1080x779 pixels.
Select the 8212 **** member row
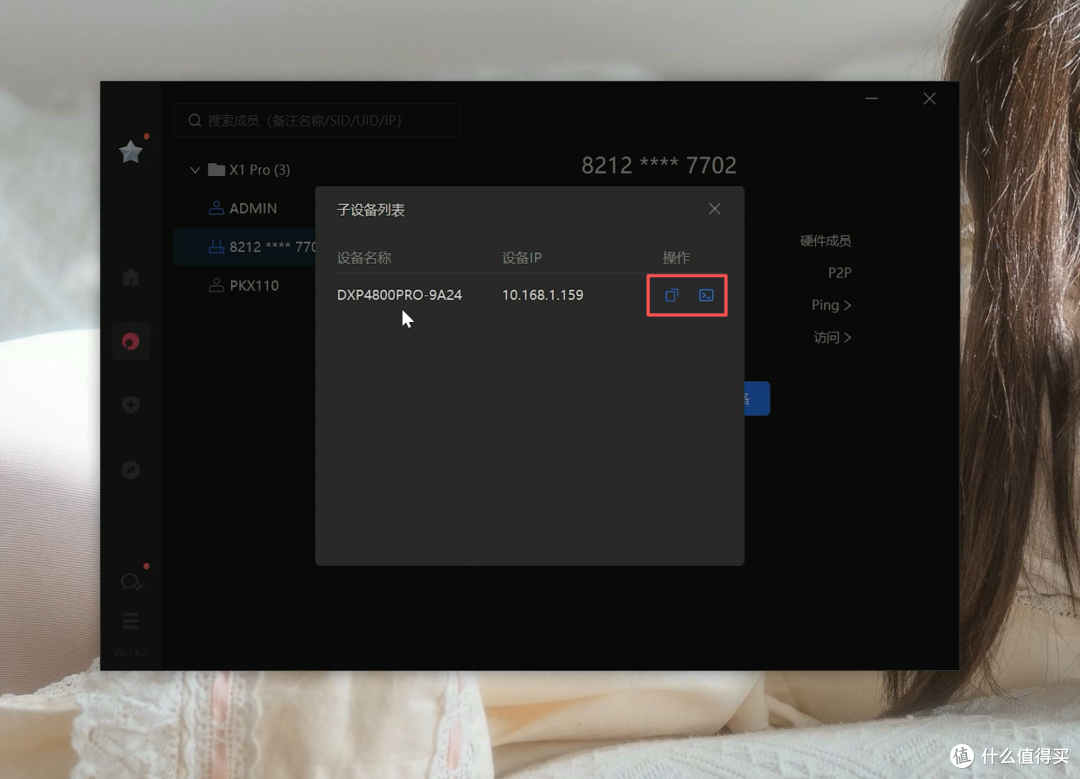(x=245, y=247)
